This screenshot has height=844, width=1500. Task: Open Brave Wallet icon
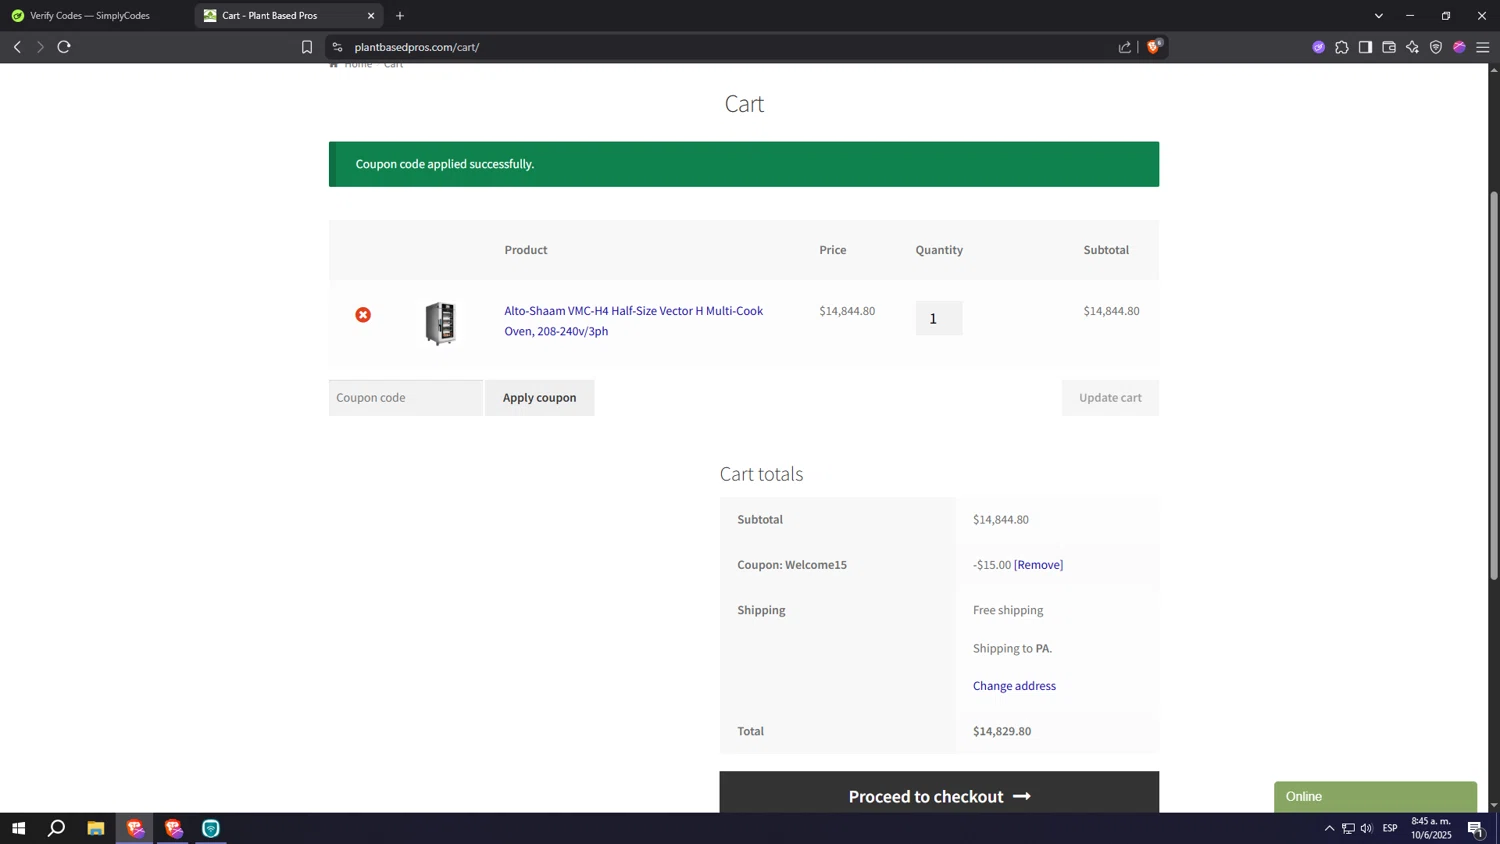(x=1389, y=47)
